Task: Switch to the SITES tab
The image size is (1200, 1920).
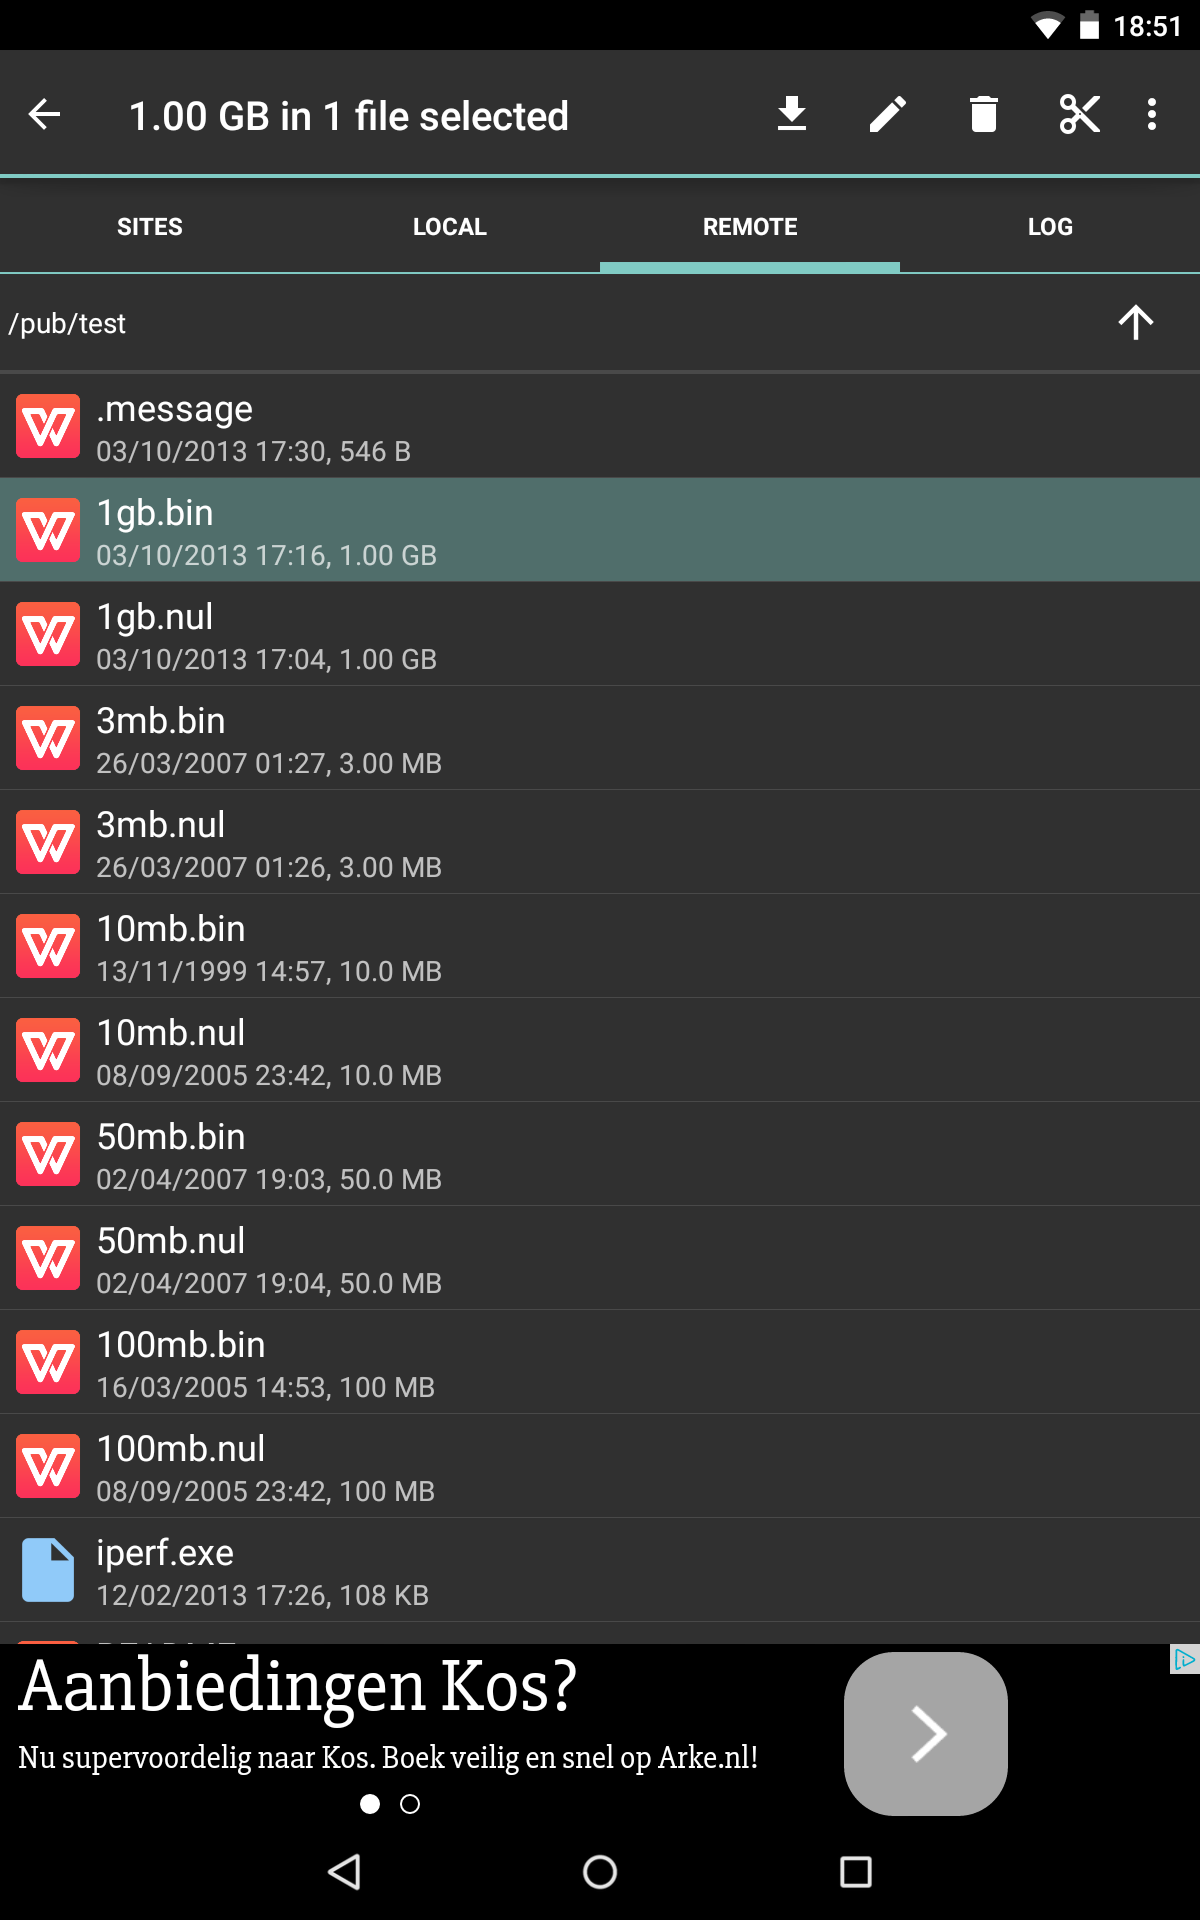Action: click(150, 227)
